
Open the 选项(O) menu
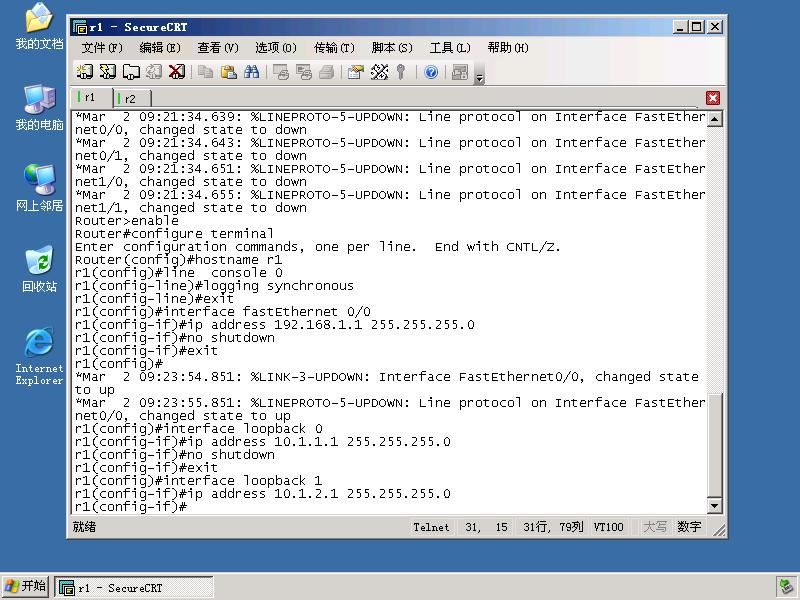click(x=276, y=48)
